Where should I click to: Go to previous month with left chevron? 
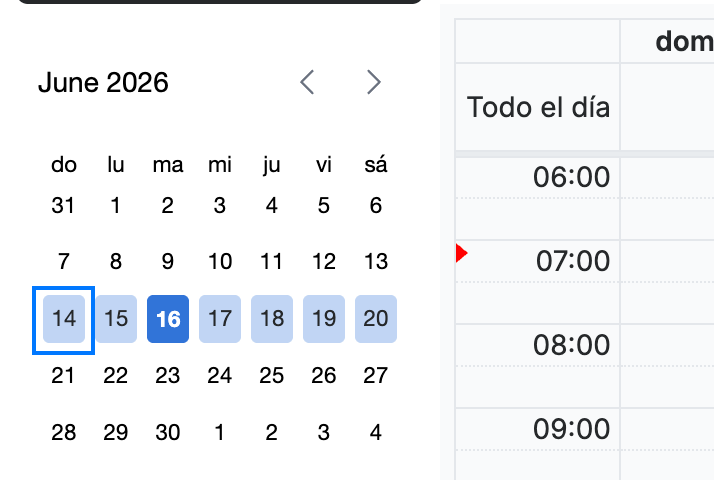(307, 82)
